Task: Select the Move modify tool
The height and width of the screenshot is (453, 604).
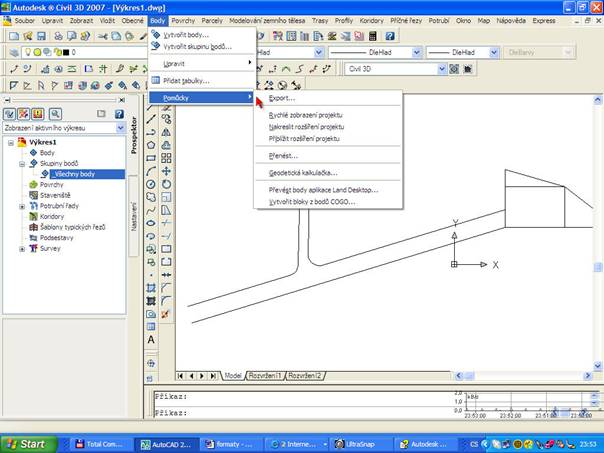Action: point(166,171)
